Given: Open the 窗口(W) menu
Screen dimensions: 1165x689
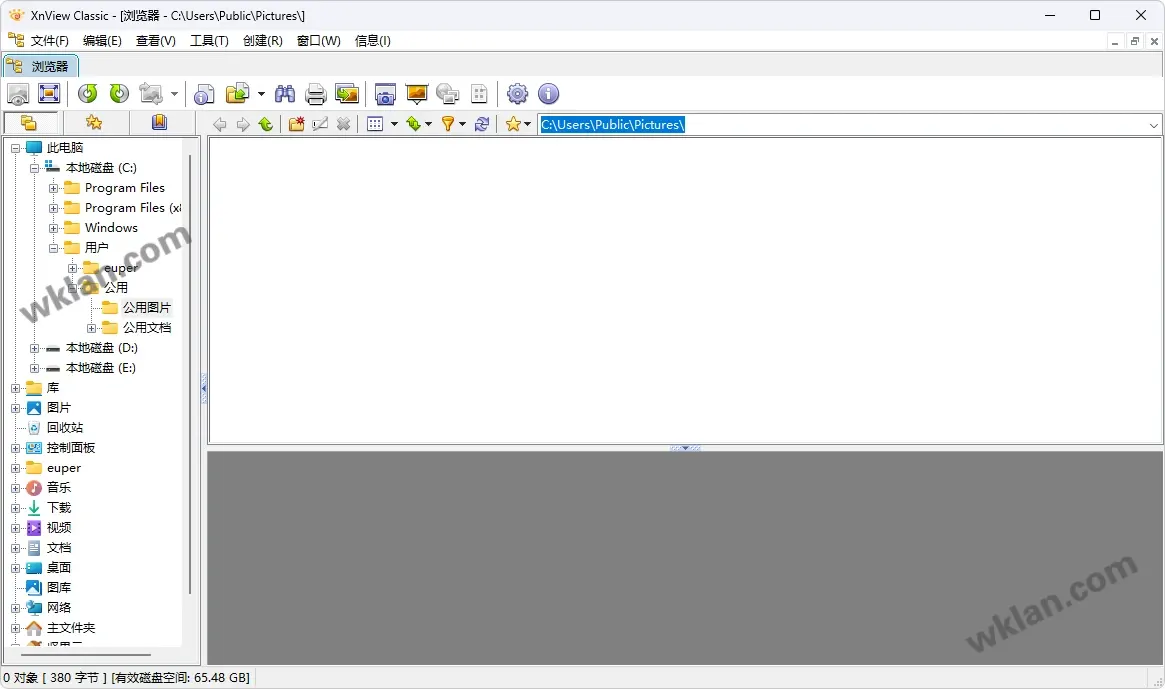Looking at the screenshot, I should click(x=319, y=41).
